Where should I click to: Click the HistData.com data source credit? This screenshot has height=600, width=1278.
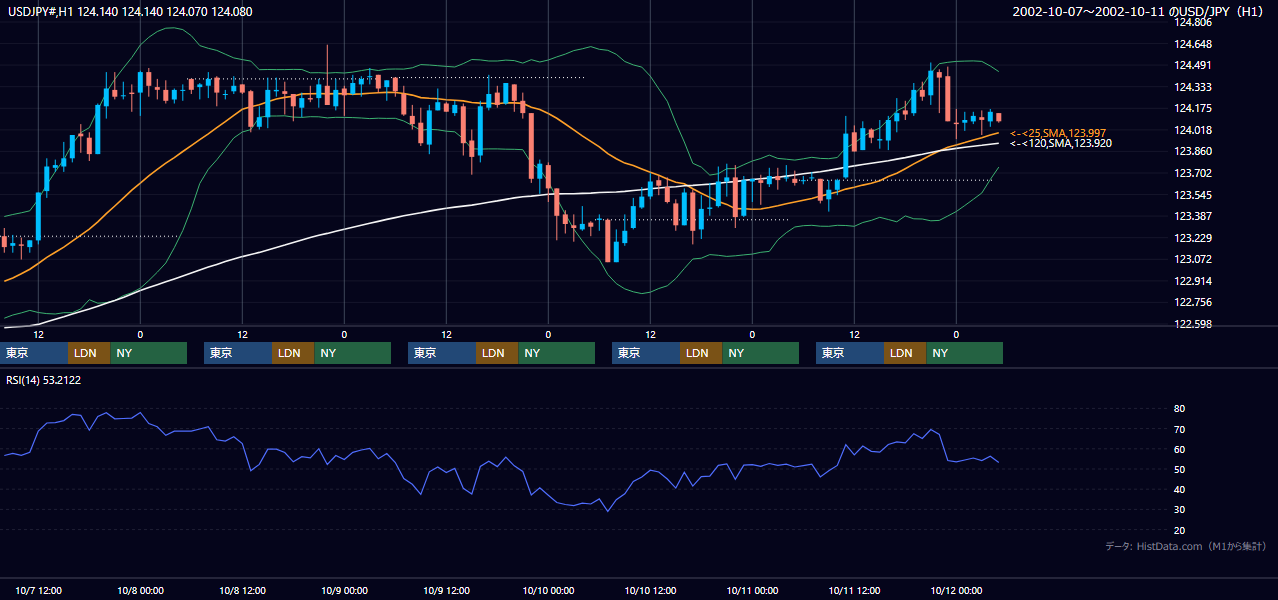click(1187, 547)
